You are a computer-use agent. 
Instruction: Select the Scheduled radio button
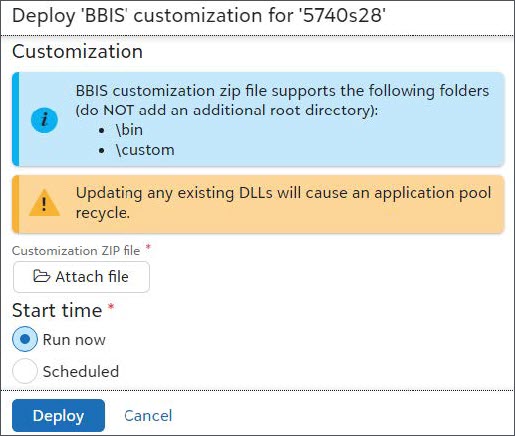click(x=25, y=371)
